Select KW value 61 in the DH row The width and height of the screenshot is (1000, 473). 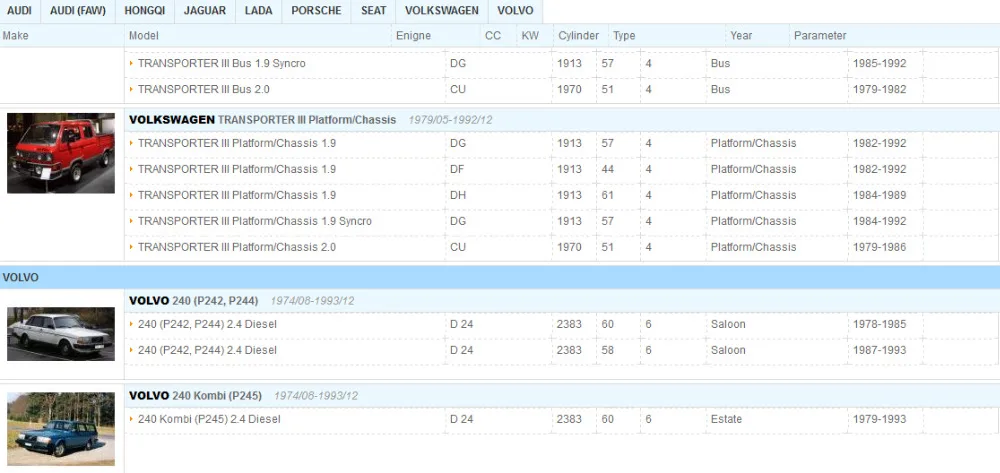[607, 195]
